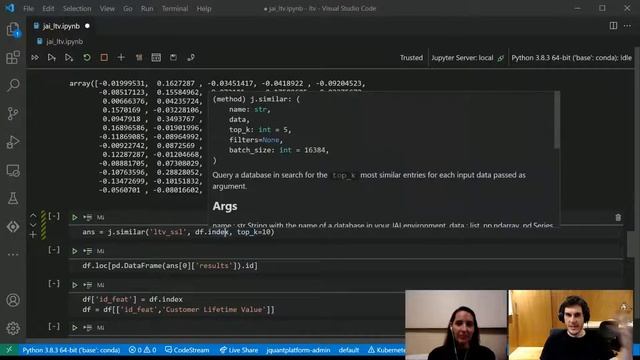The image size is (640, 360).
Task: Open the Edit menu
Action: coord(48,9)
